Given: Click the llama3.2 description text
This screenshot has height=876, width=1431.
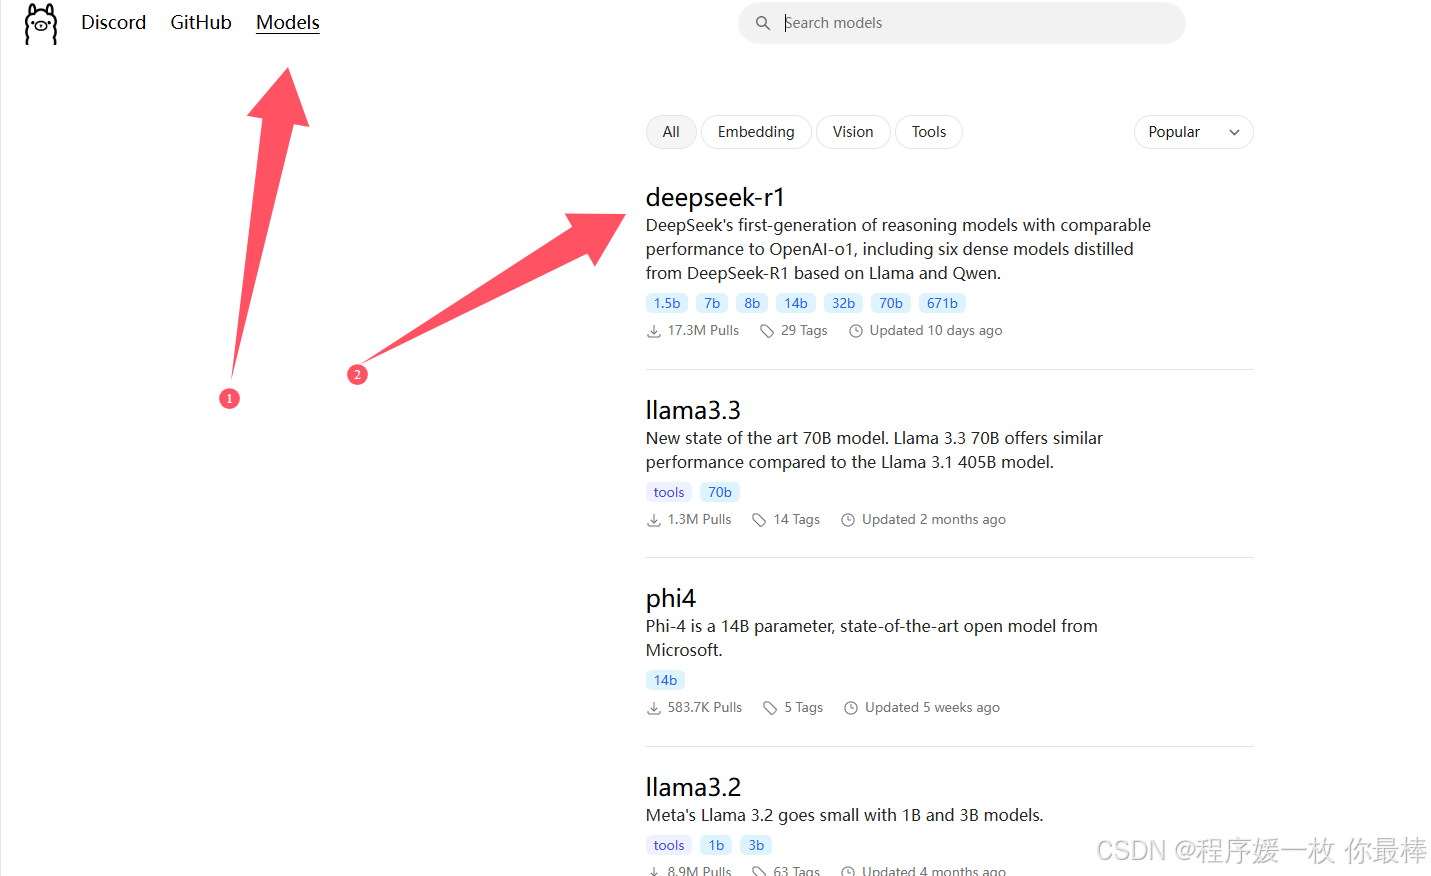Looking at the screenshot, I should tap(845, 815).
